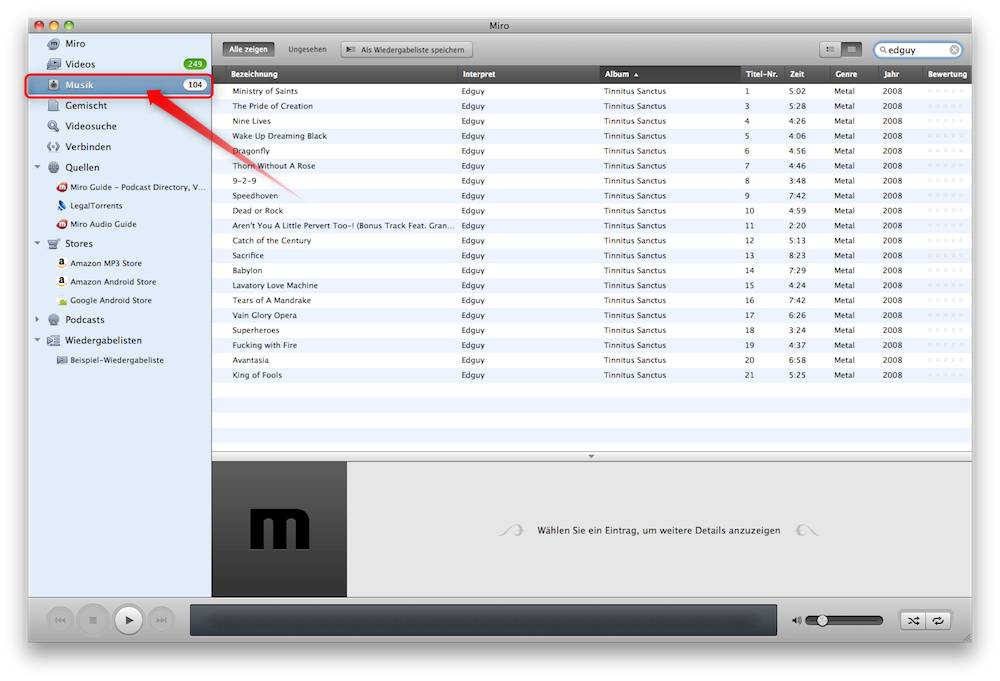The image size is (1000, 681).
Task: Click the volume speaker icon
Action: tap(796, 620)
